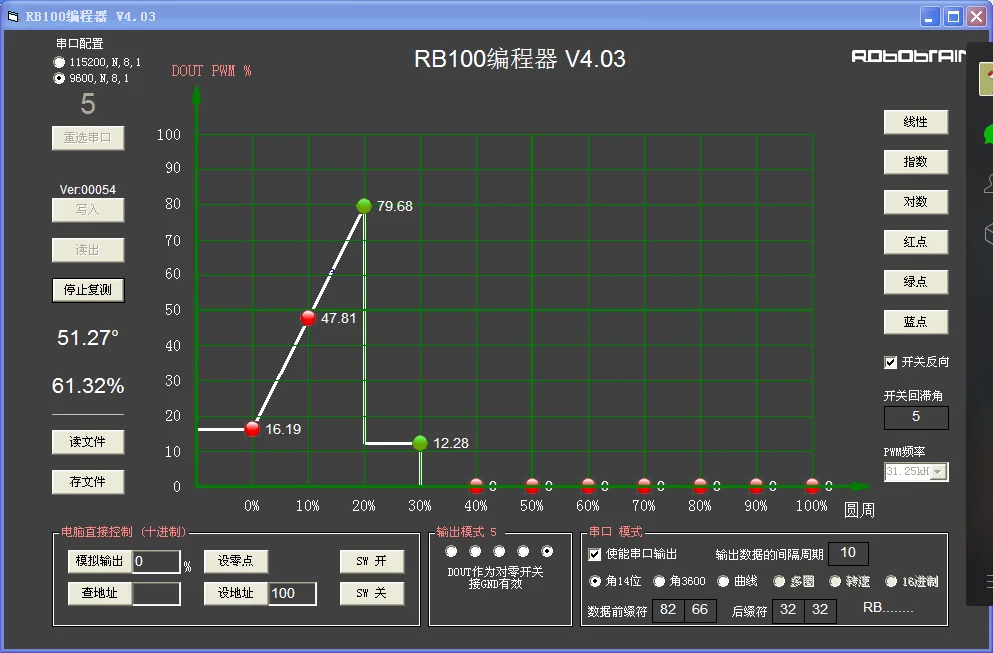The image size is (993, 653).
Task: Click the 设地址 button
Action: pos(236,593)
